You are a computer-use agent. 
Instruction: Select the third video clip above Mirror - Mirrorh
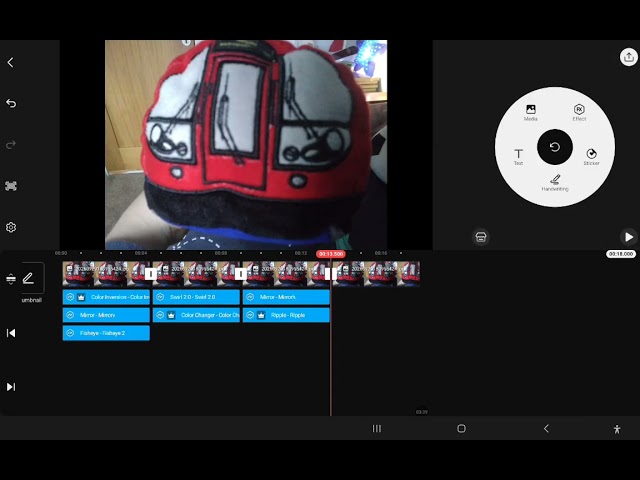tap(286, 273)
